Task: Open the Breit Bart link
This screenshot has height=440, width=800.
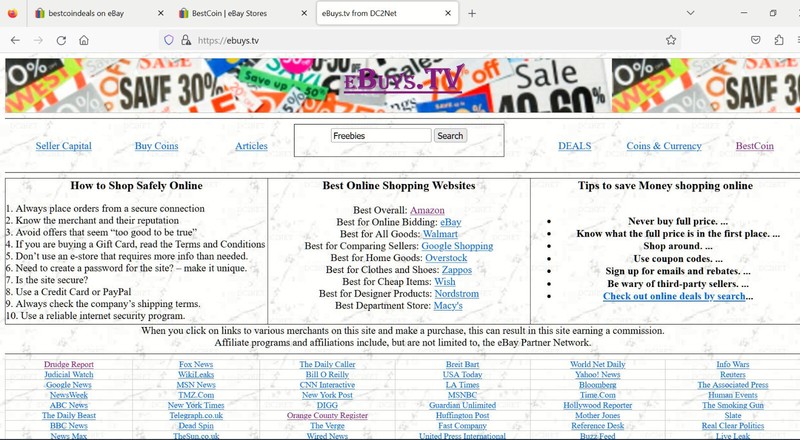Action: (462, 364)
